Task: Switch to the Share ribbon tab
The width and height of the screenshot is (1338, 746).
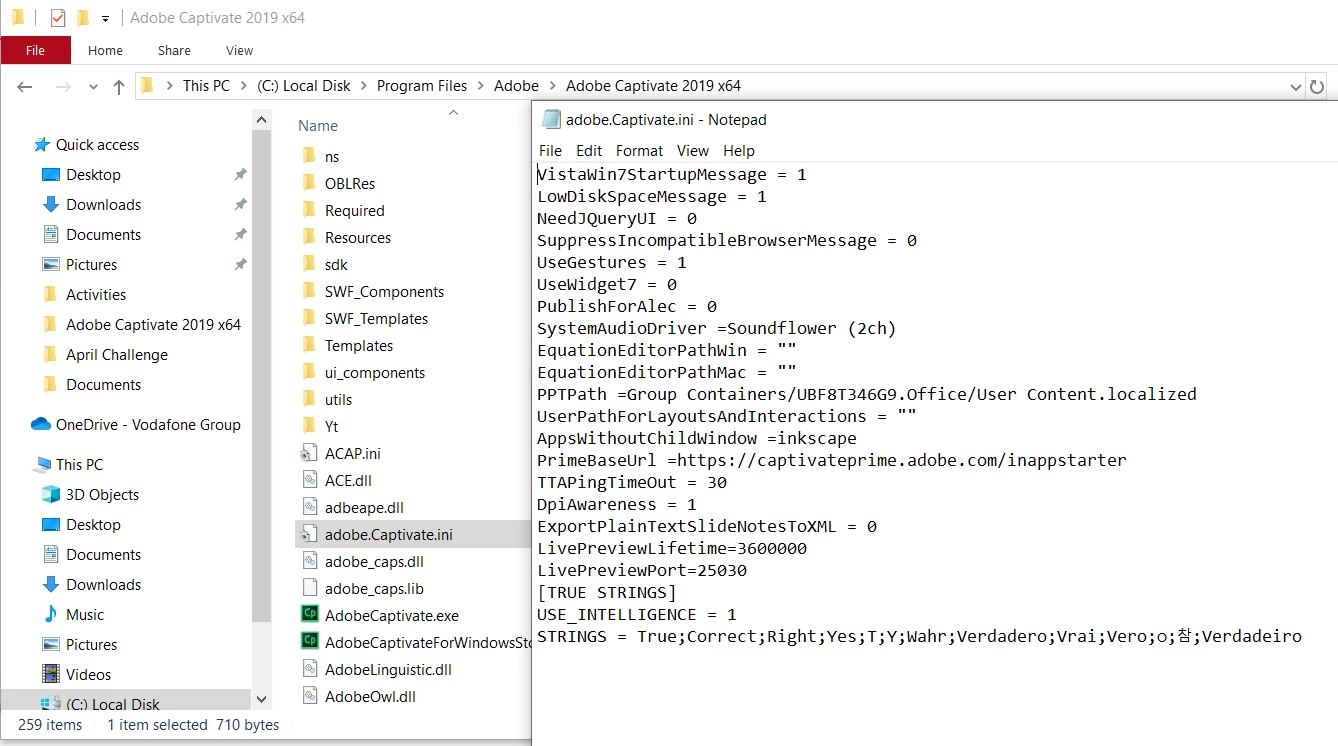Action: [174, 50]
